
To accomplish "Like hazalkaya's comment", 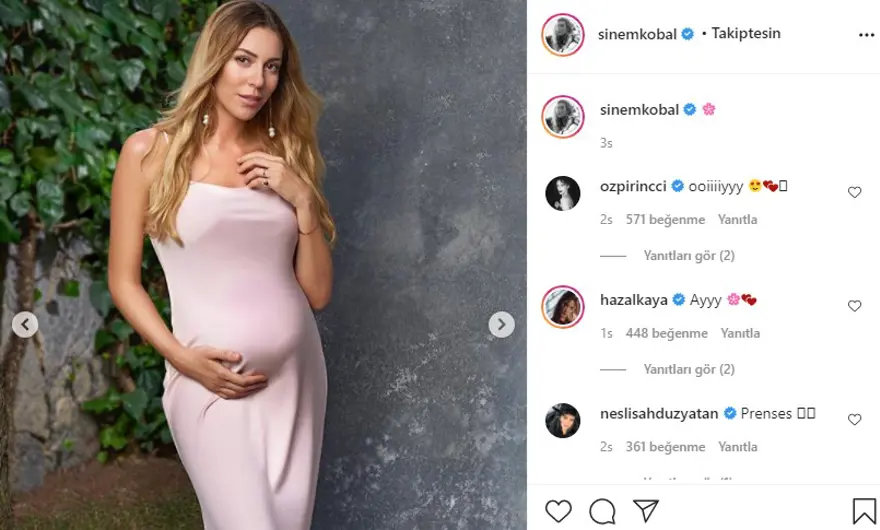I will [854, 306].
